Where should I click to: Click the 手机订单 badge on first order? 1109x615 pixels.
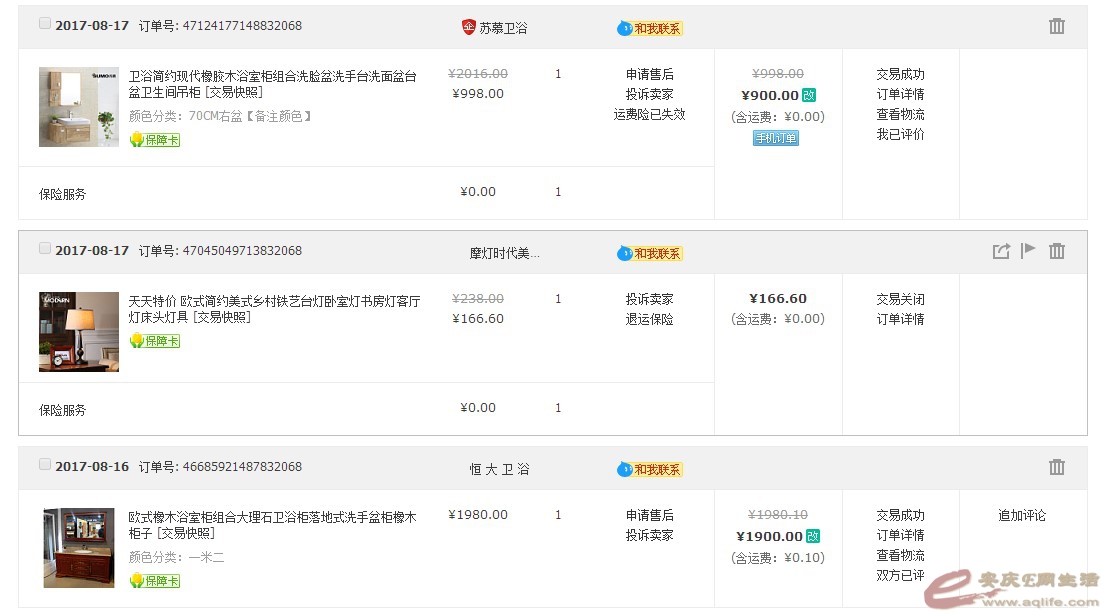click(776, 138)
